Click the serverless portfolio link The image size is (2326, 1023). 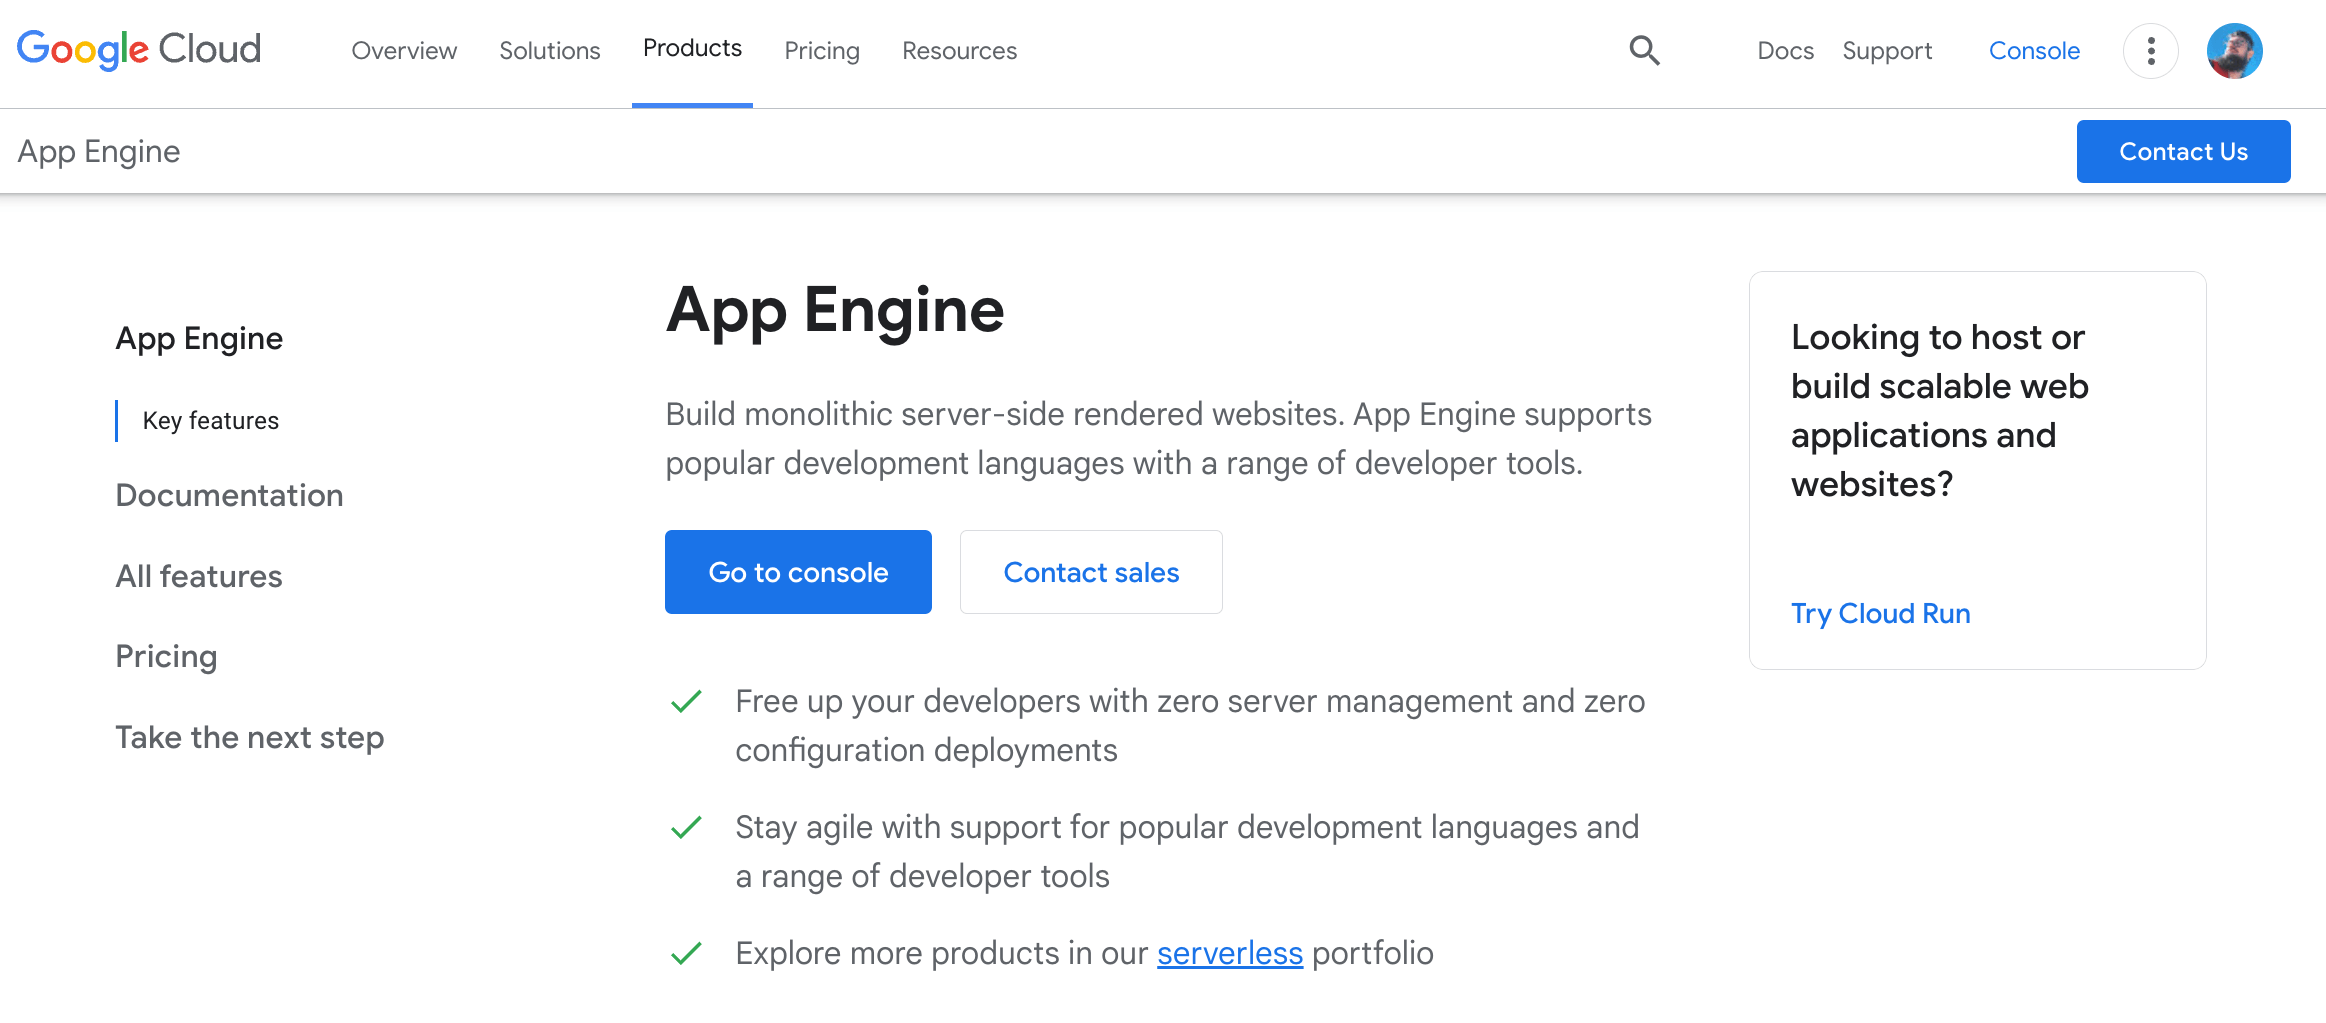tap(1229, 952)
